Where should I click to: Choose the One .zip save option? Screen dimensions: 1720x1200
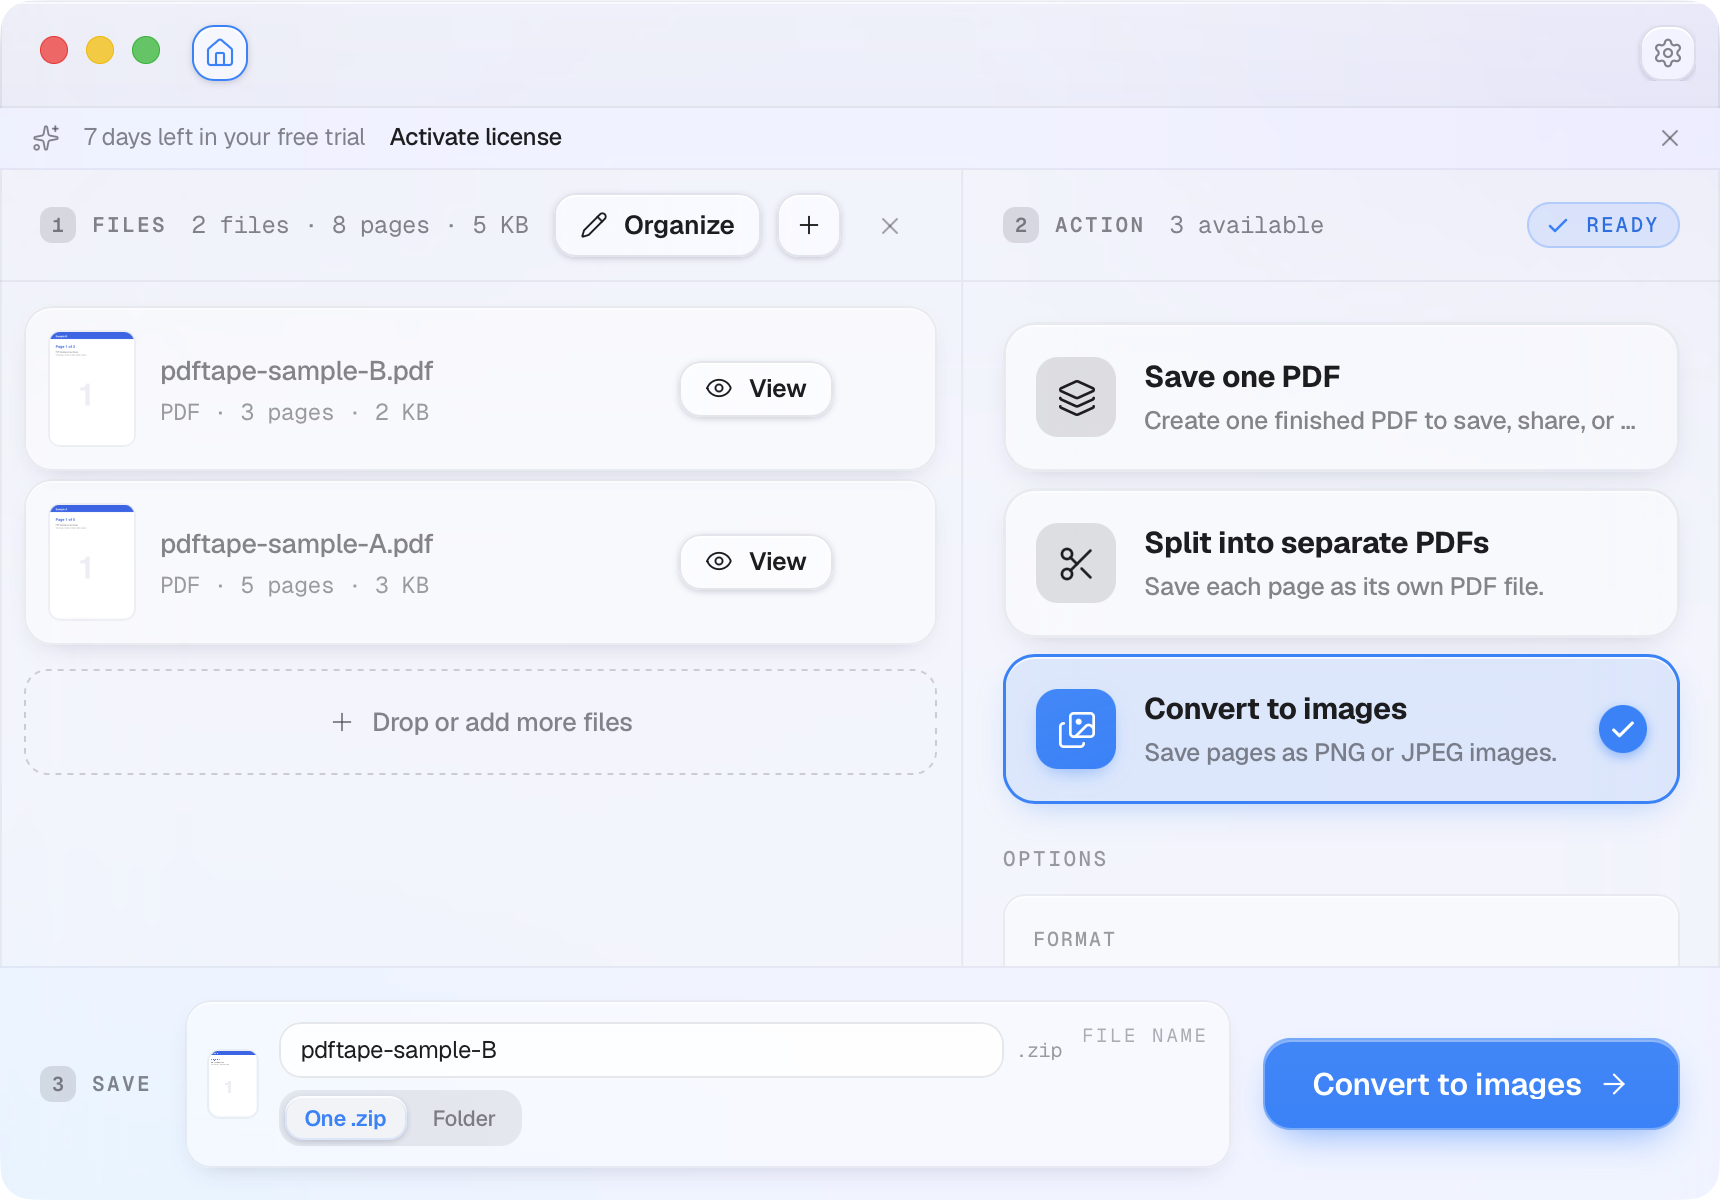coord(345,1118)
